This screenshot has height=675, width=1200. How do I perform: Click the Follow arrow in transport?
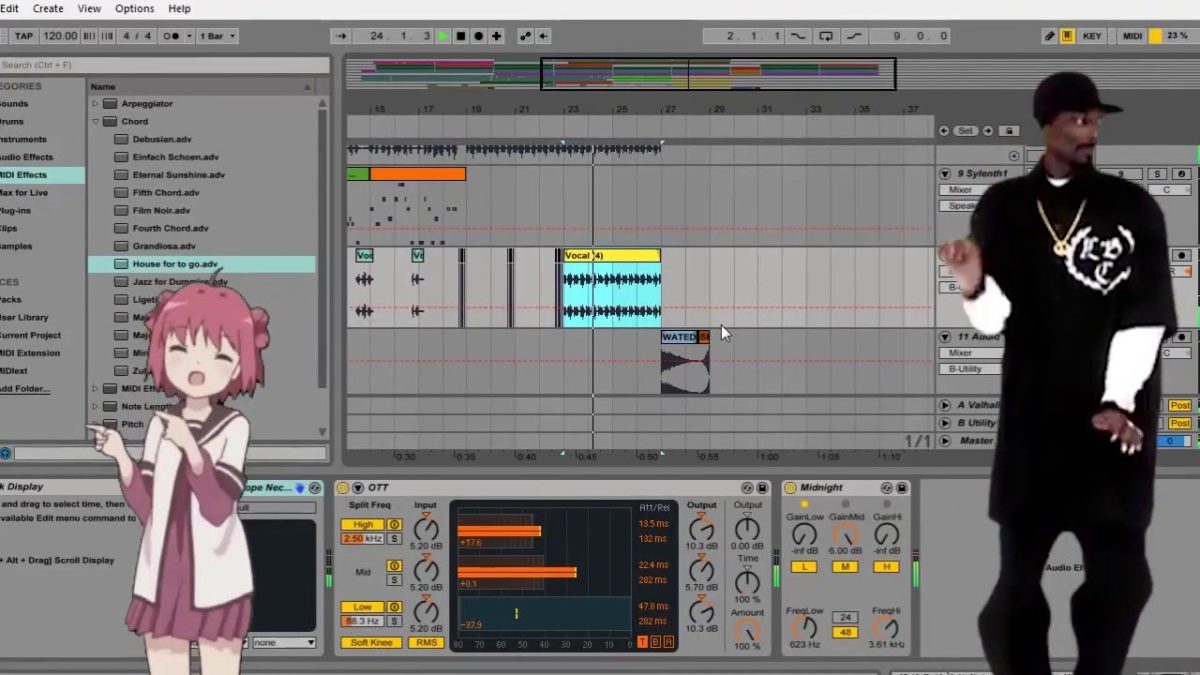click(x=341, y=36)
